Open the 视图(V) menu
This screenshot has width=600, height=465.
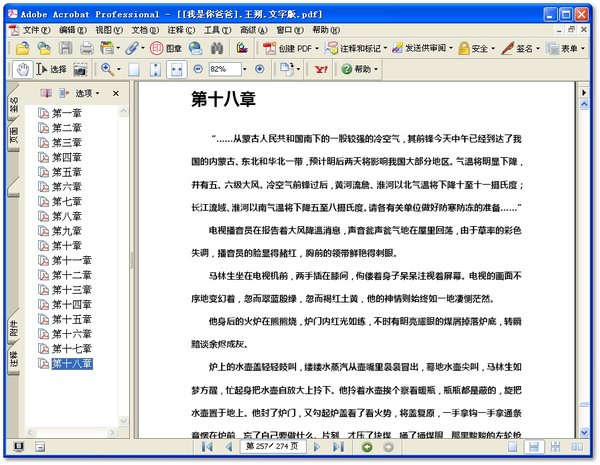[x=109, y=30]
